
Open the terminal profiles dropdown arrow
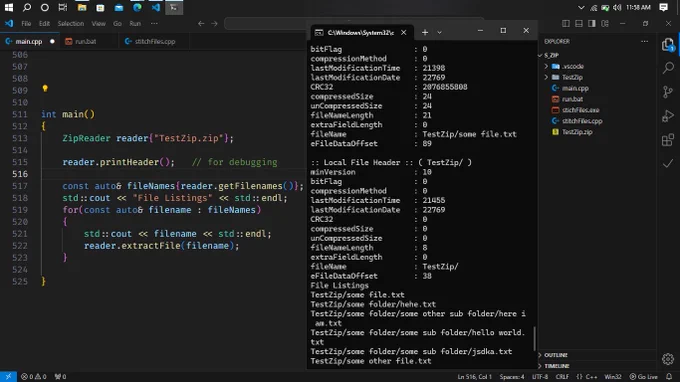pos(439,32)
